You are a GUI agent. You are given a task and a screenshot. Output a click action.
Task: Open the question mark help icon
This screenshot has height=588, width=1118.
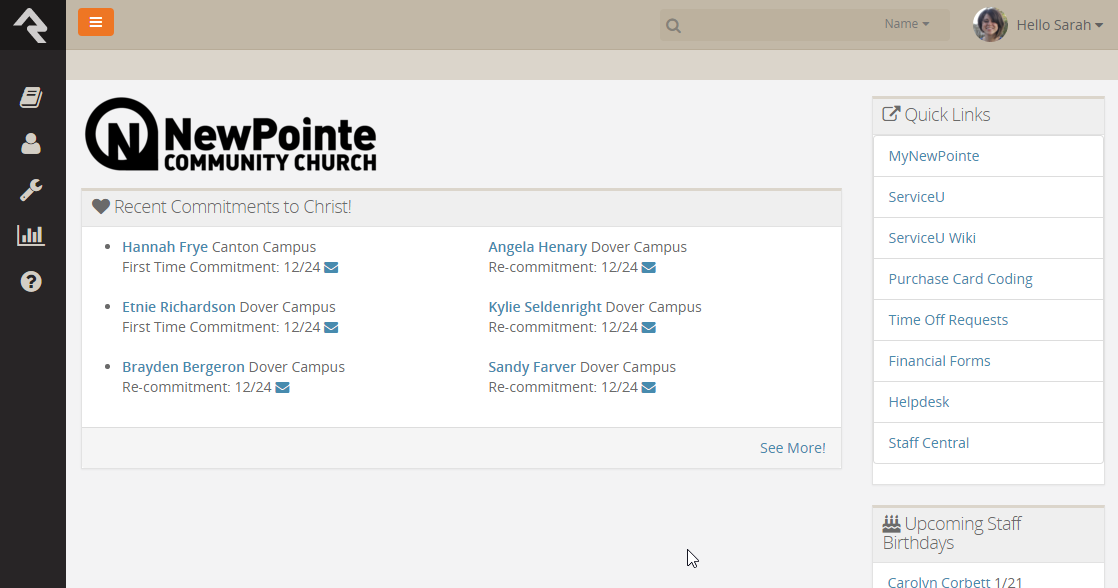point(31,282)
